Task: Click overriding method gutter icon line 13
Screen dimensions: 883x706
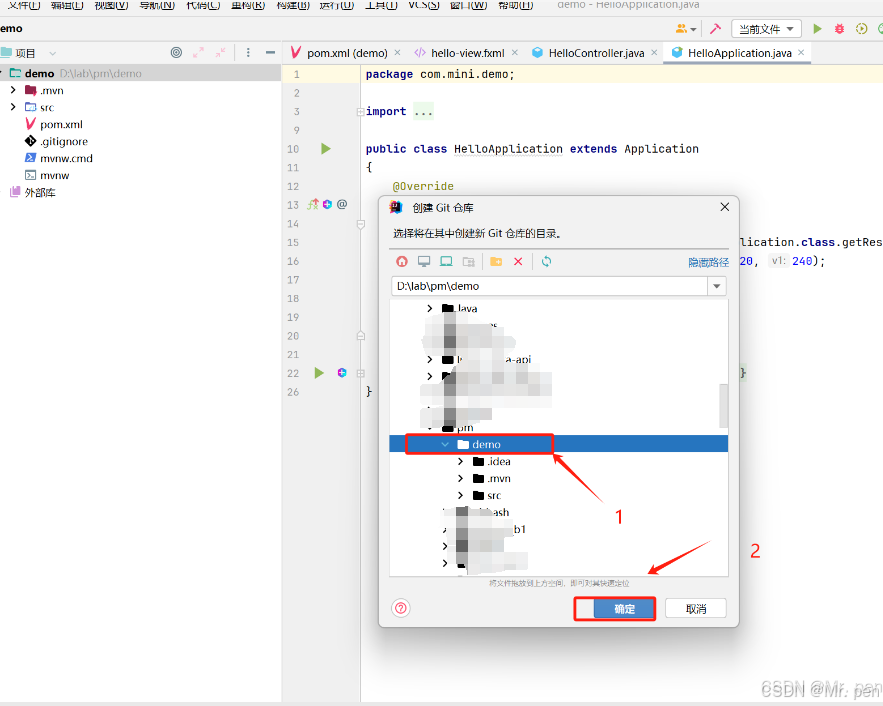Action: click(x=313, y=204)
